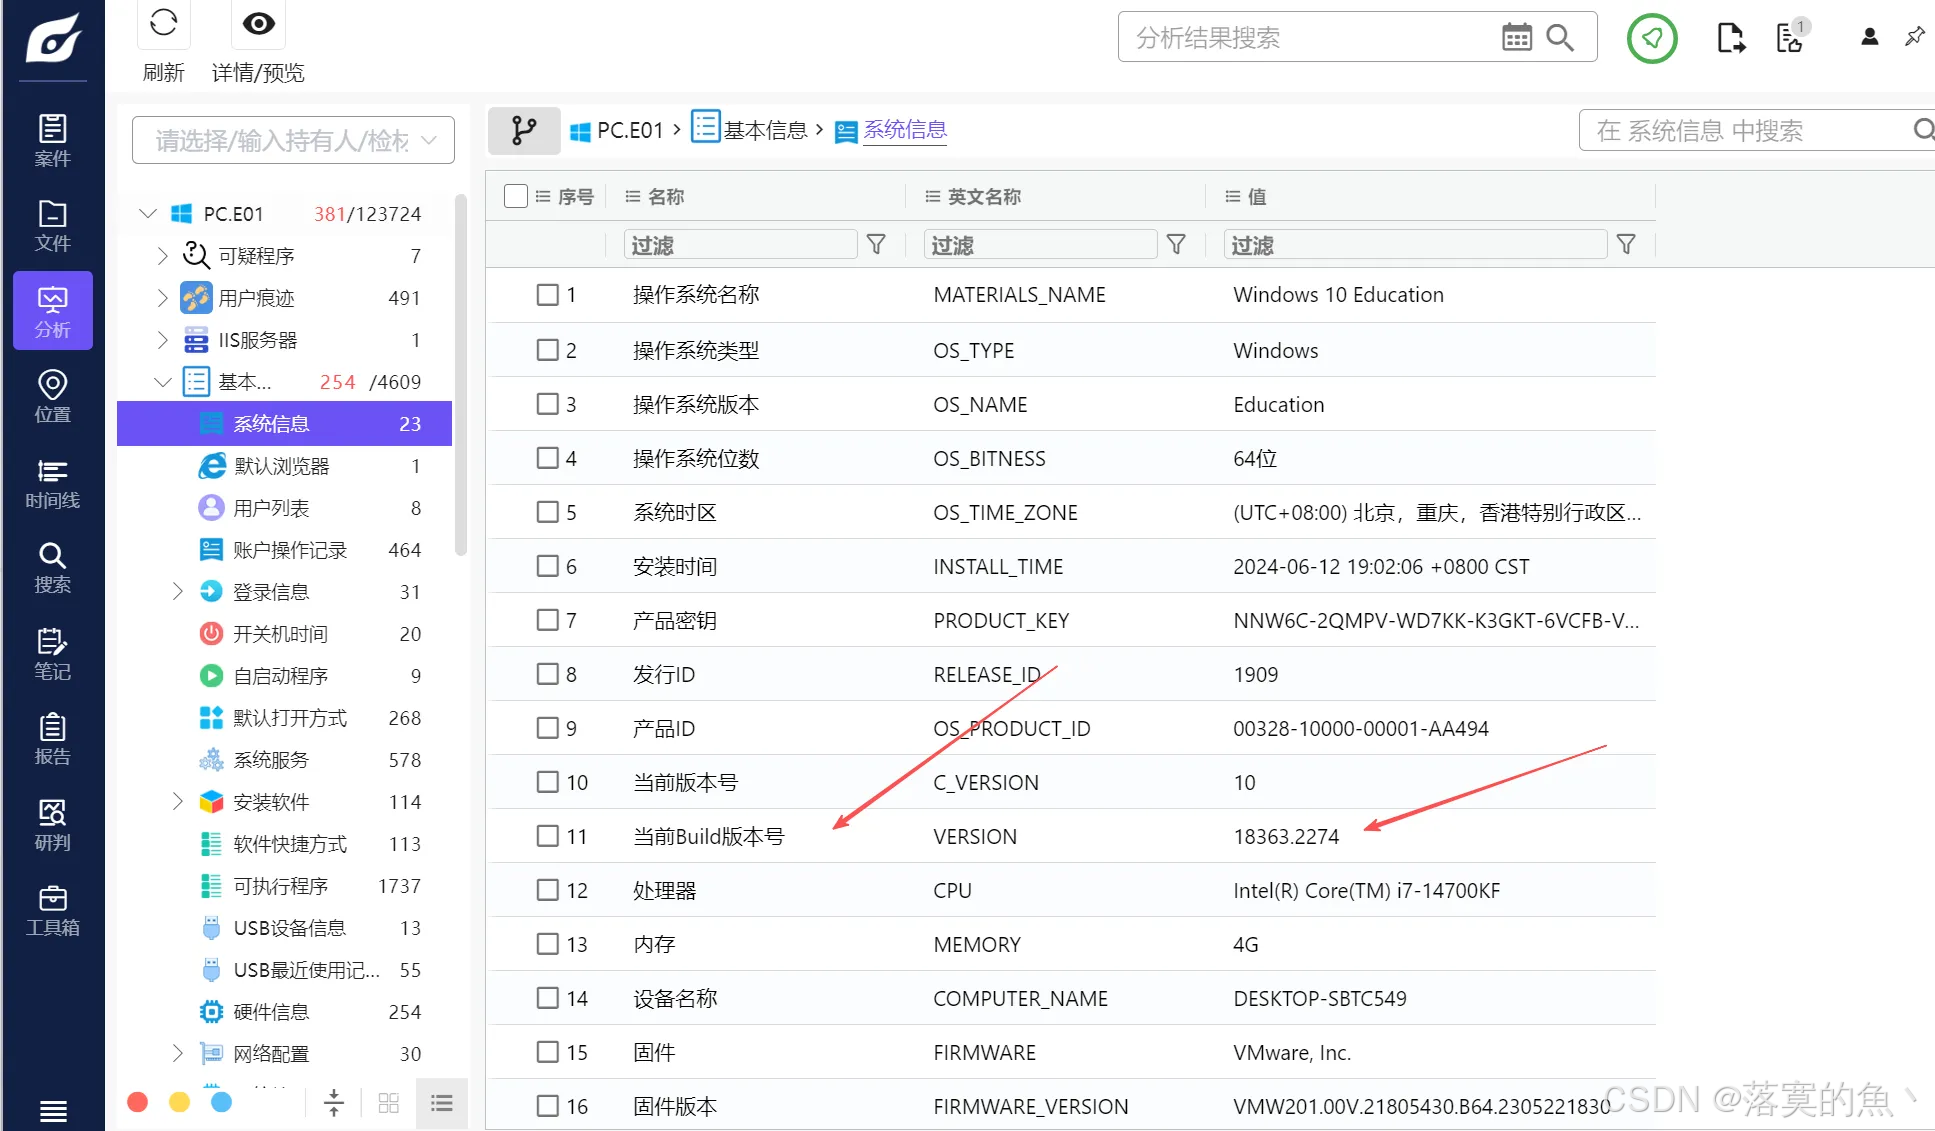Expand the IIS服务器 tree node
1935x1131 pixels.
pyautogui.click(x=162, y=340)
